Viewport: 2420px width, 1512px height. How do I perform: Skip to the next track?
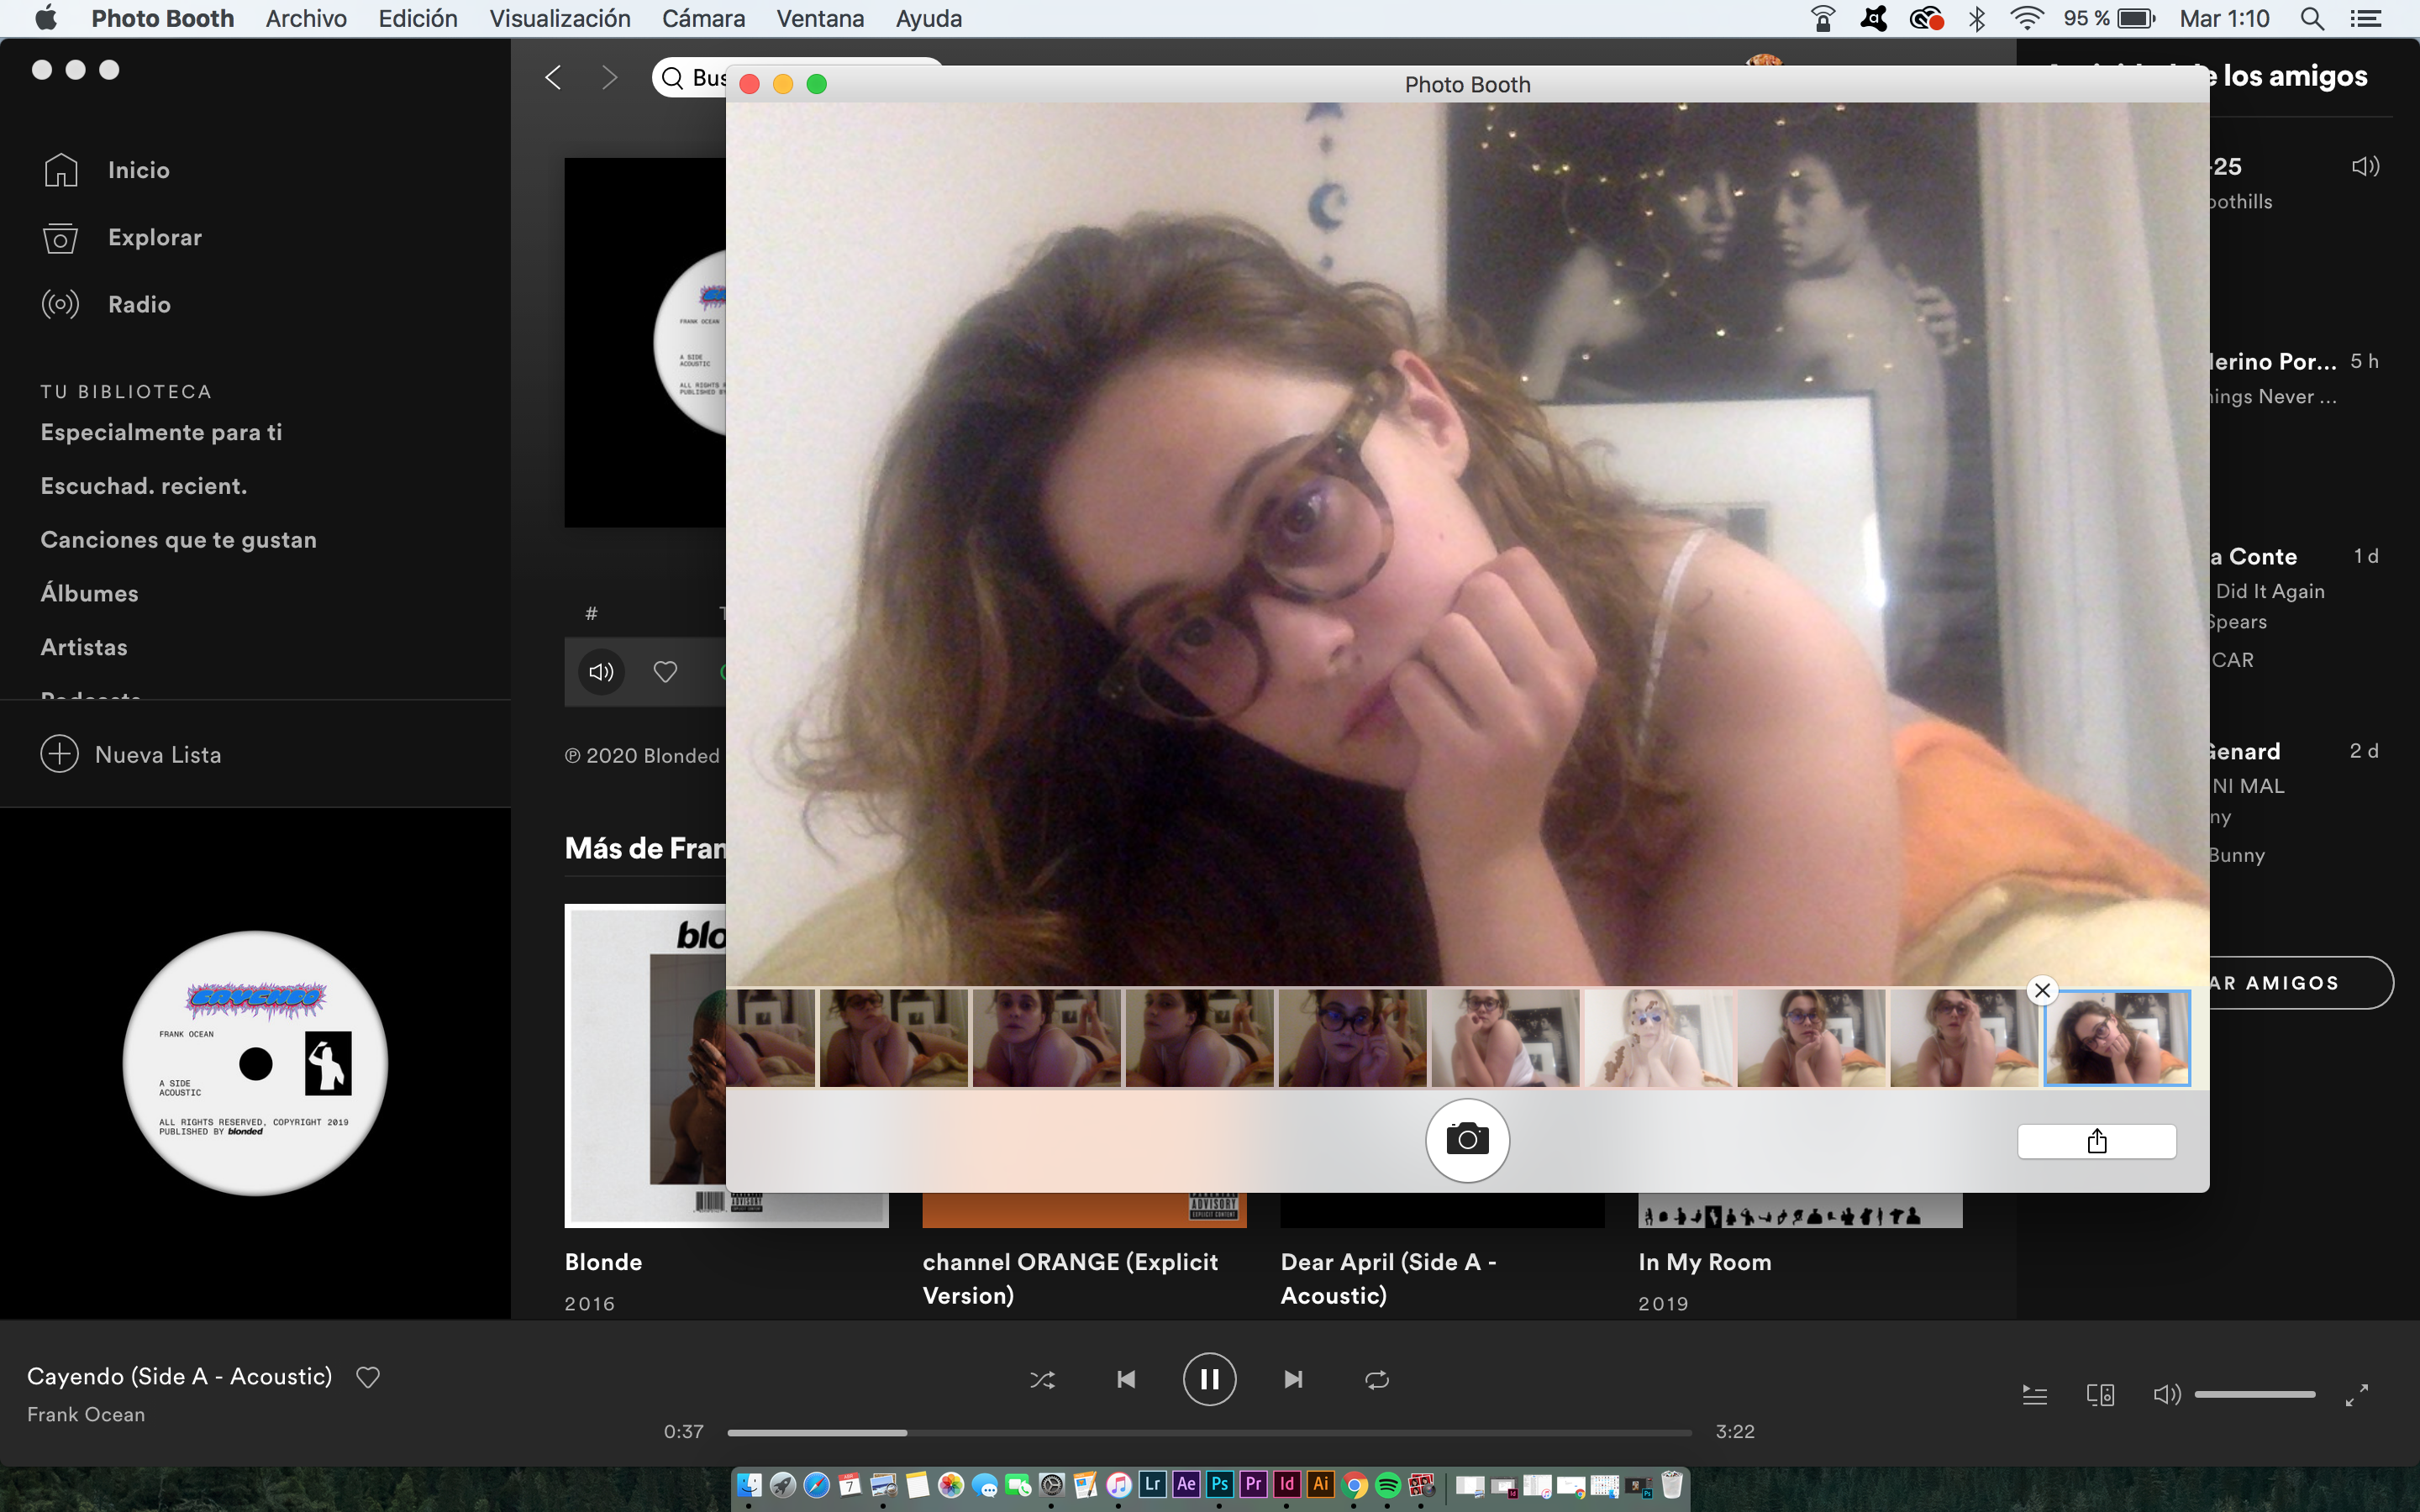click(x=1293, y=1380)
